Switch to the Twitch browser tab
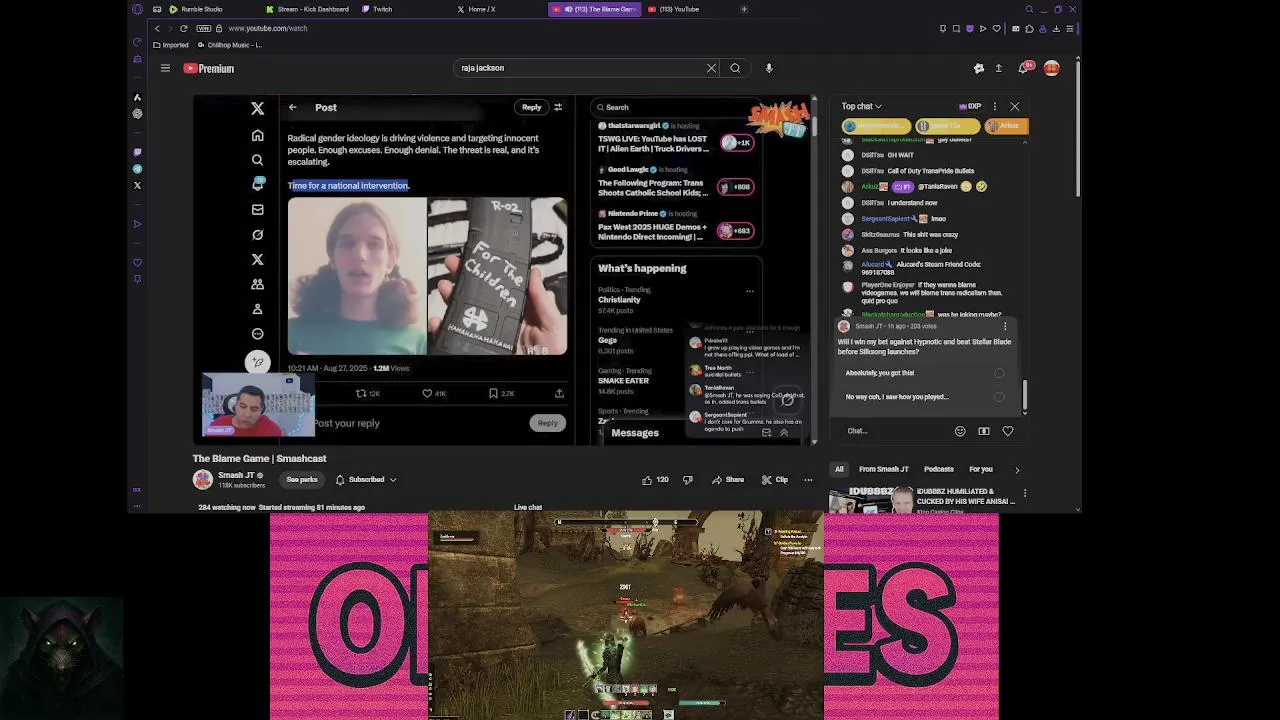1280x720 pixels. pos(377,9)
